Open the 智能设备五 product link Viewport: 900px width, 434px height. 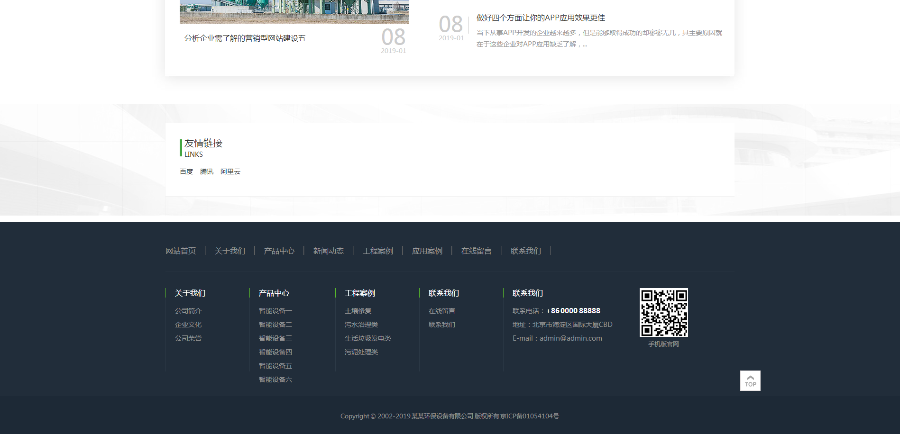[x=276, y=366]
